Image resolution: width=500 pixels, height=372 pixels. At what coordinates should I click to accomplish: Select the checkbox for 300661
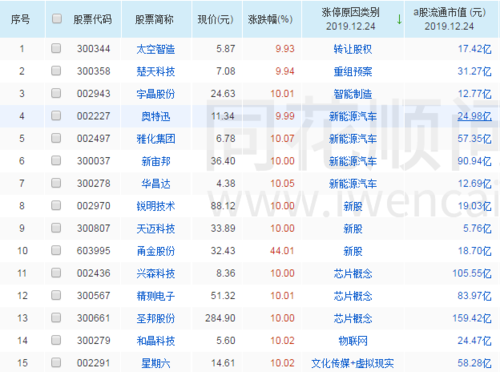[x=56, y=318]
